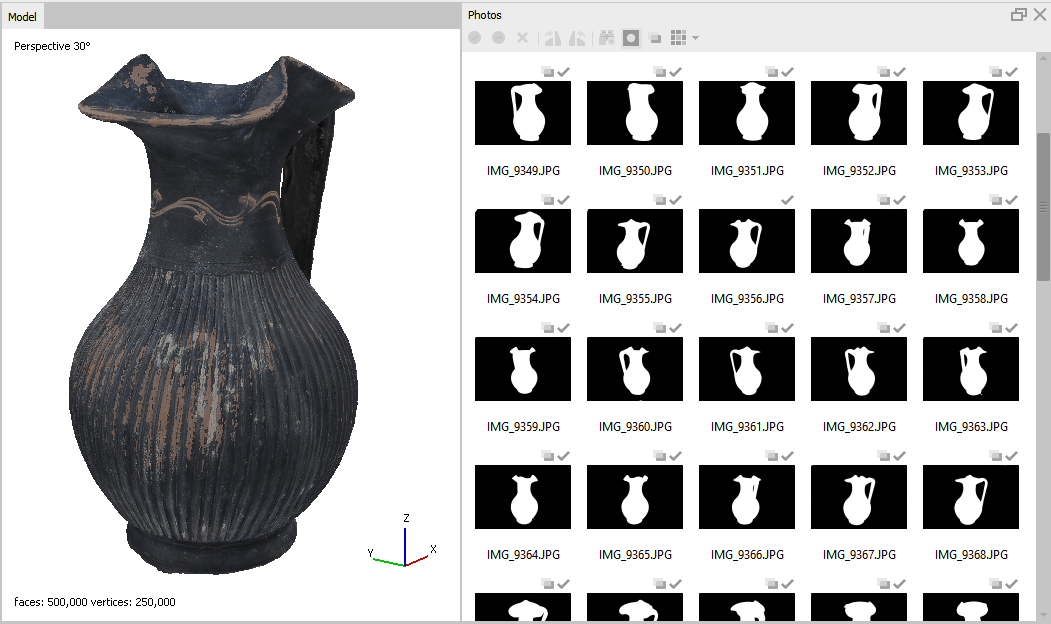Screen dimensions: 1051x624
Task: Select the IMG_9352.JPG mask thumbnail
Action: [859, 113]
